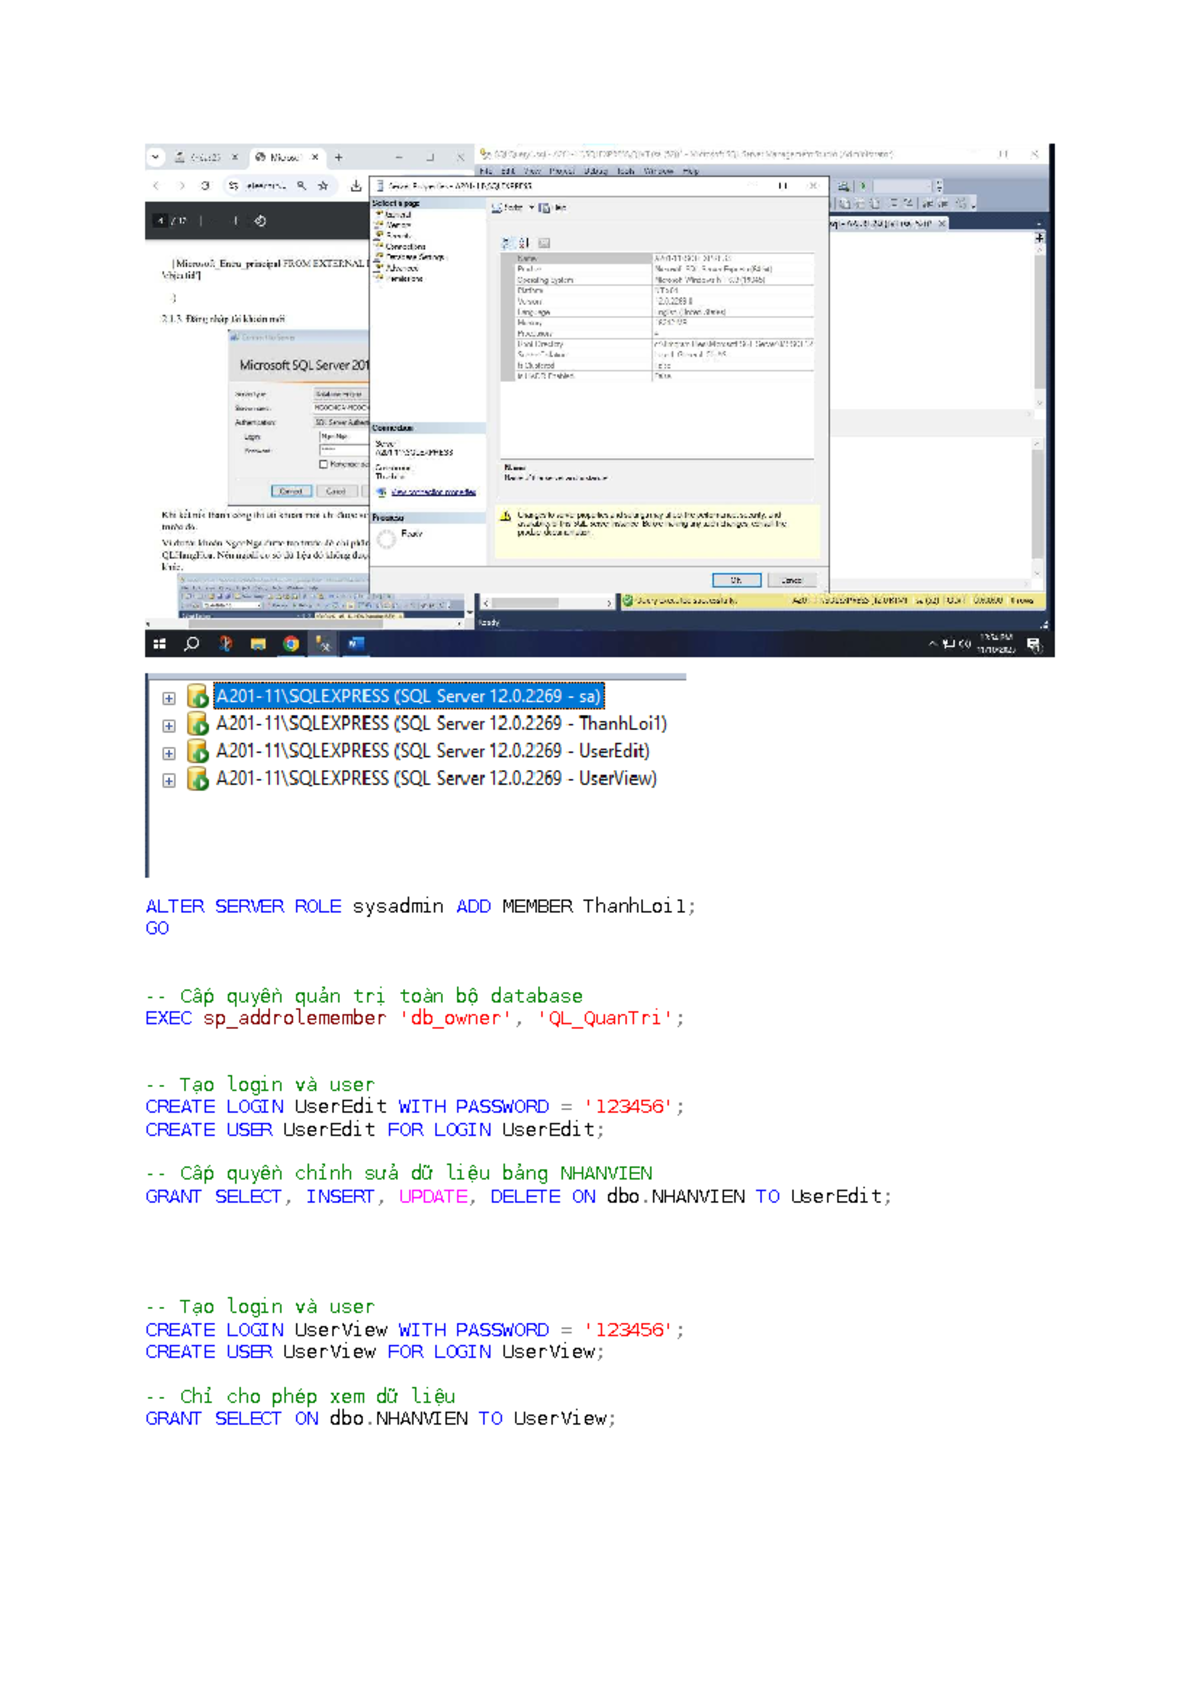This screenshot has height=1696, width=1200.
Task: Click the Password field in Connect dialog
Action: coord(343,451)
